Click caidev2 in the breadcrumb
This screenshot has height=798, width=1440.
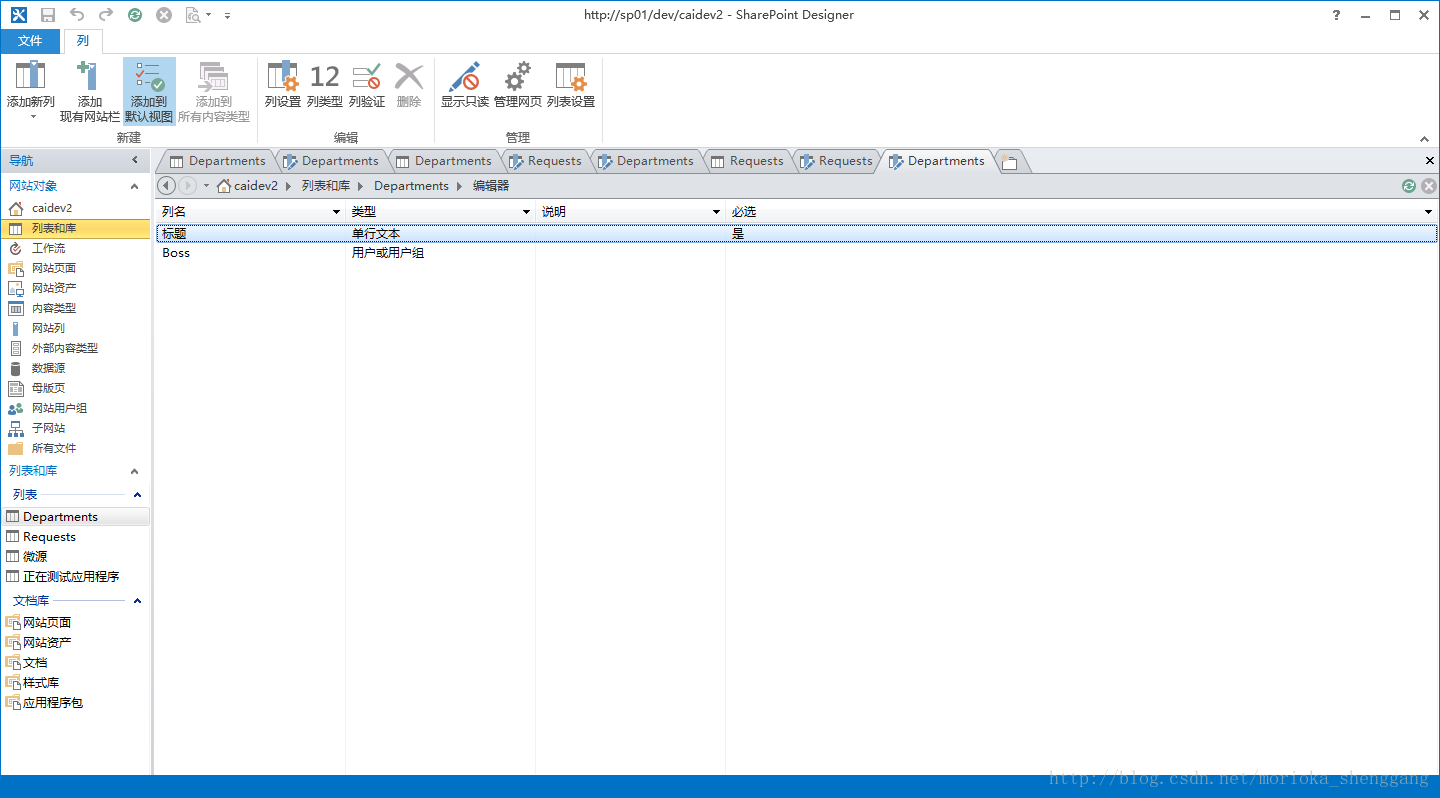(x=255, y=186)
